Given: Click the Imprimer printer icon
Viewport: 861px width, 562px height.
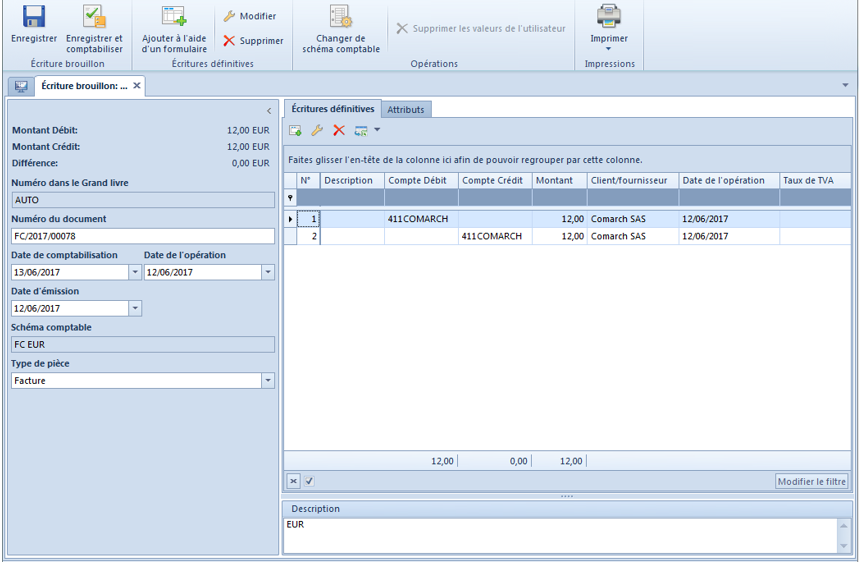Looking at the screenshot, I should (x=609, y=16).
